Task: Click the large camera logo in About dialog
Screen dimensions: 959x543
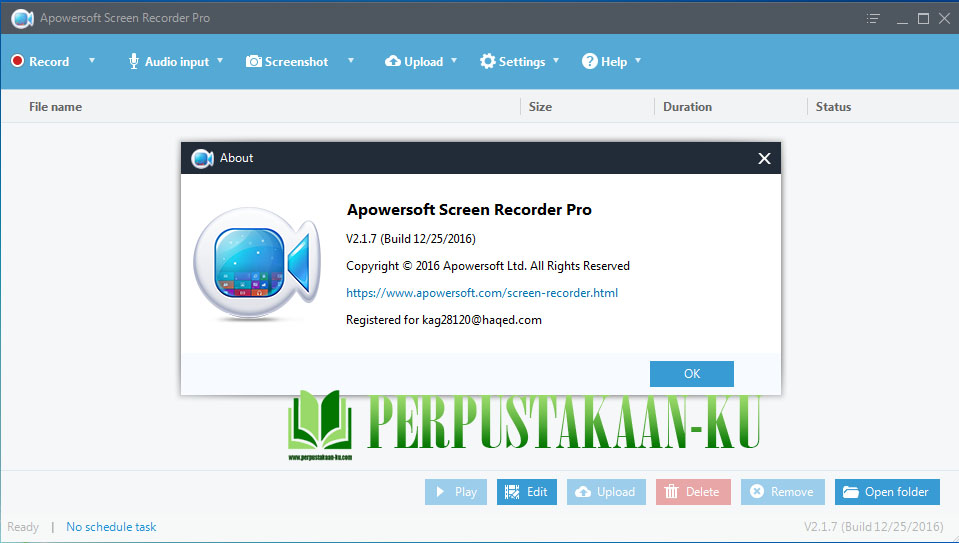Action: (x=257, y=264)
